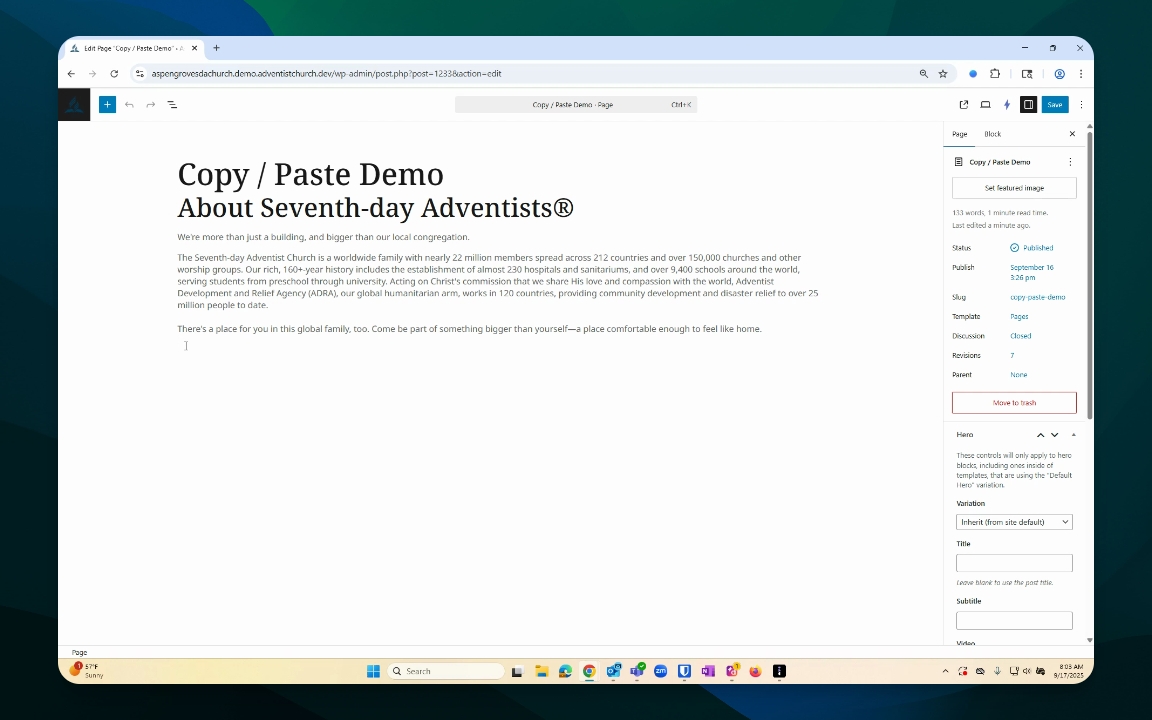Screen dimensions: 1152x720
Task: Click the Hero Subtitle input field
Action: (x=1014, y=620)
